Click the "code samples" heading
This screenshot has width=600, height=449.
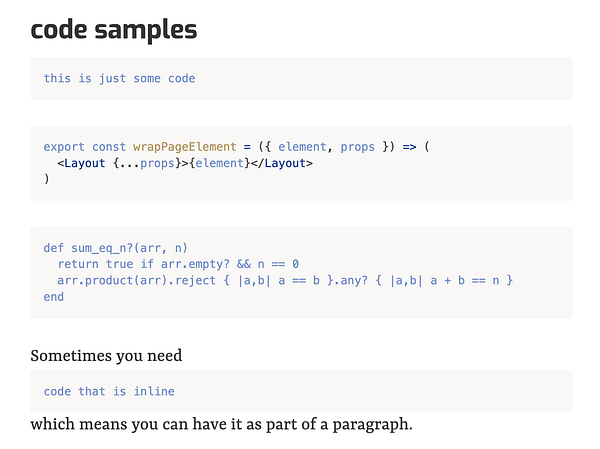point(114,29)
